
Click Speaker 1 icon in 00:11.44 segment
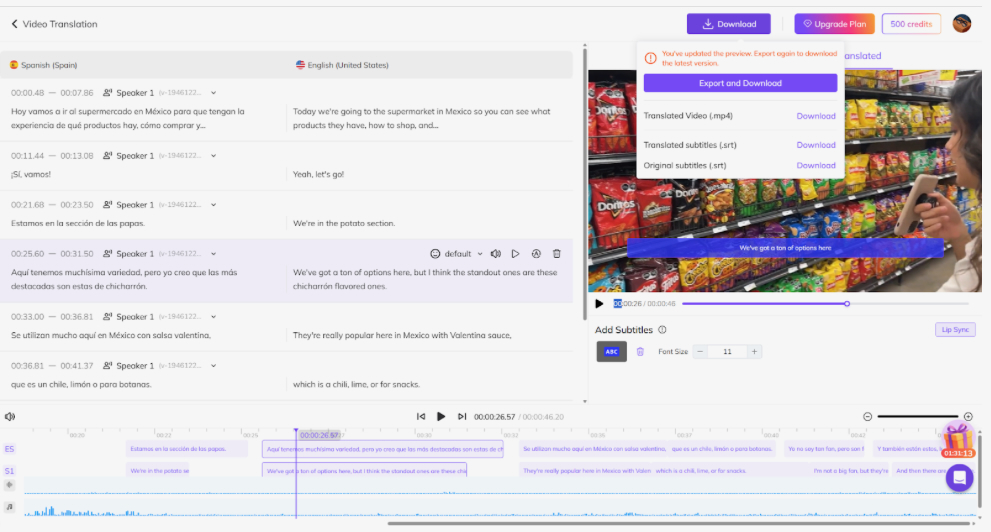click(x=107, y=156)
